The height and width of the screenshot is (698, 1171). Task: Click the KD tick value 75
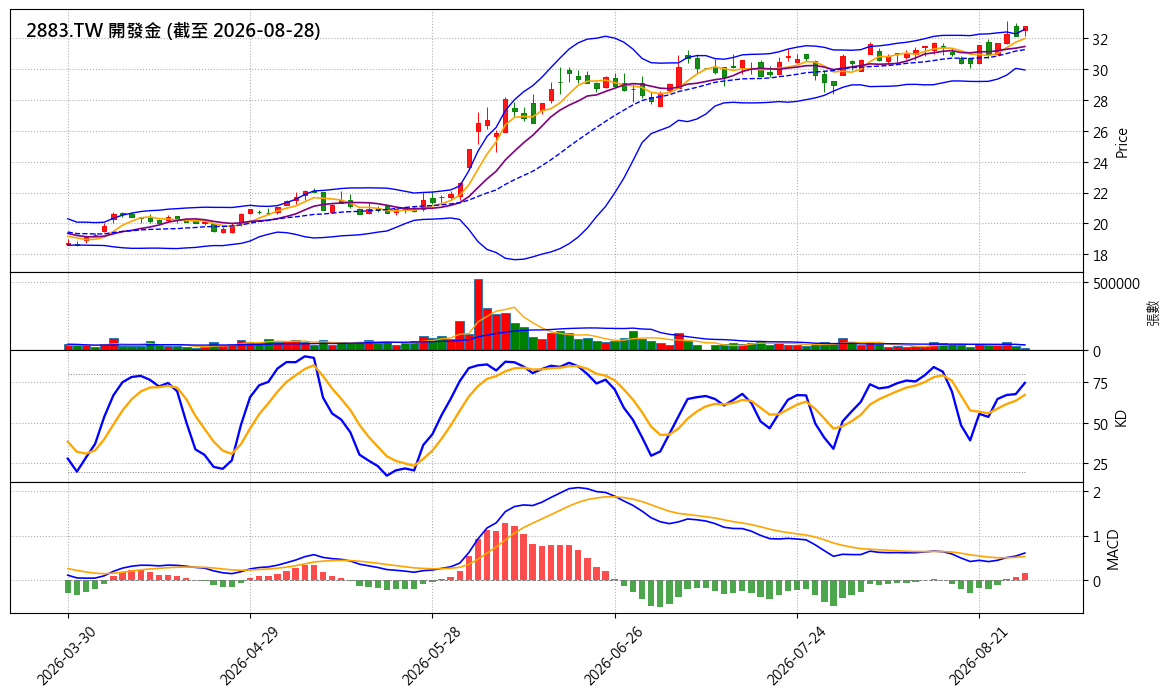[x=1100, y=384]
